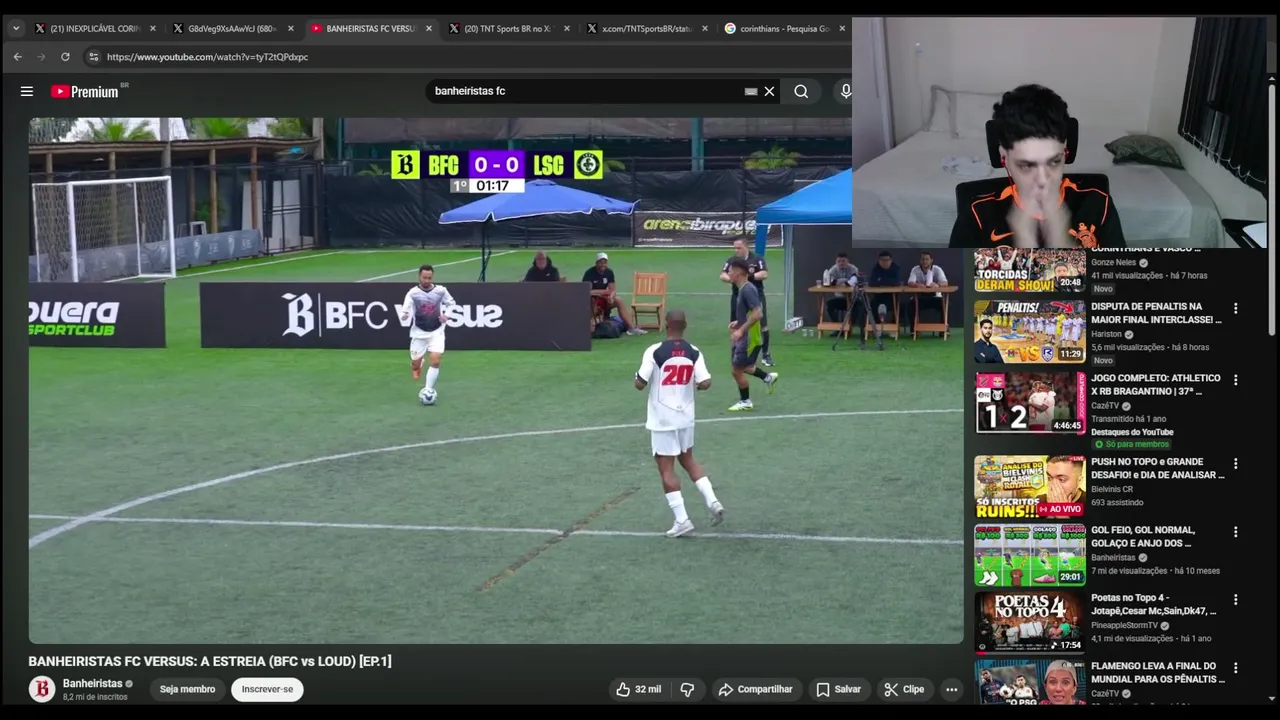Open options menu for PUSH NO TOPO video

tap(1235, 464)
